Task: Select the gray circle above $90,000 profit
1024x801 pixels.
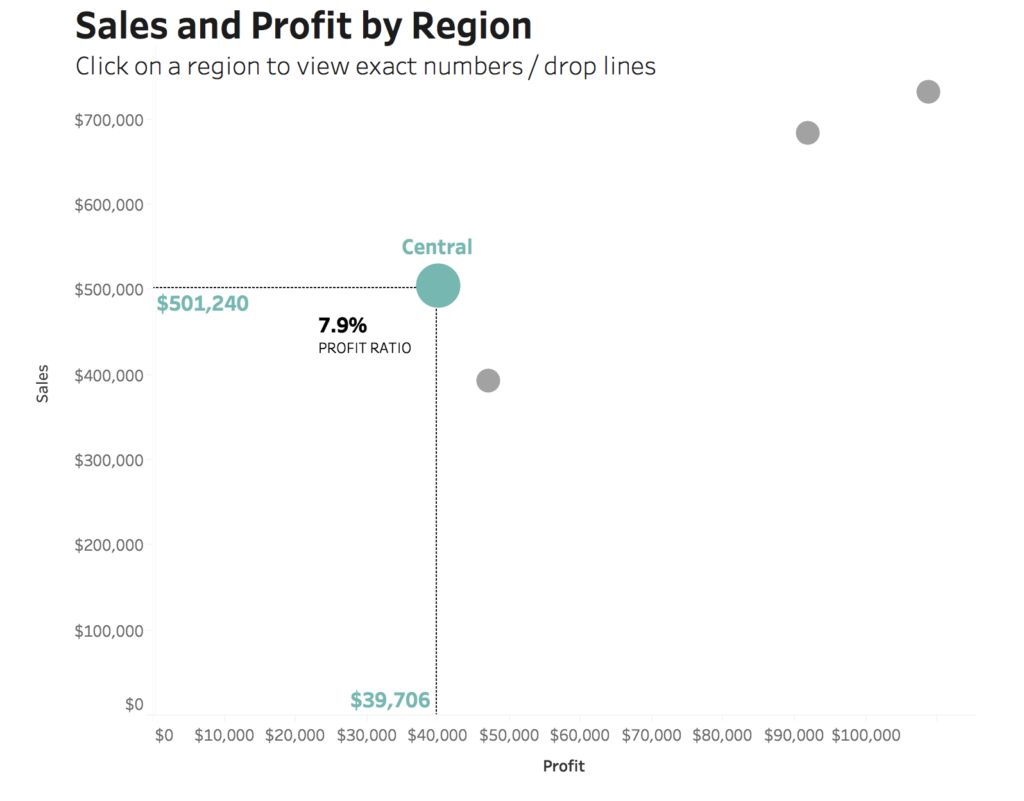Action: [807, 133]
